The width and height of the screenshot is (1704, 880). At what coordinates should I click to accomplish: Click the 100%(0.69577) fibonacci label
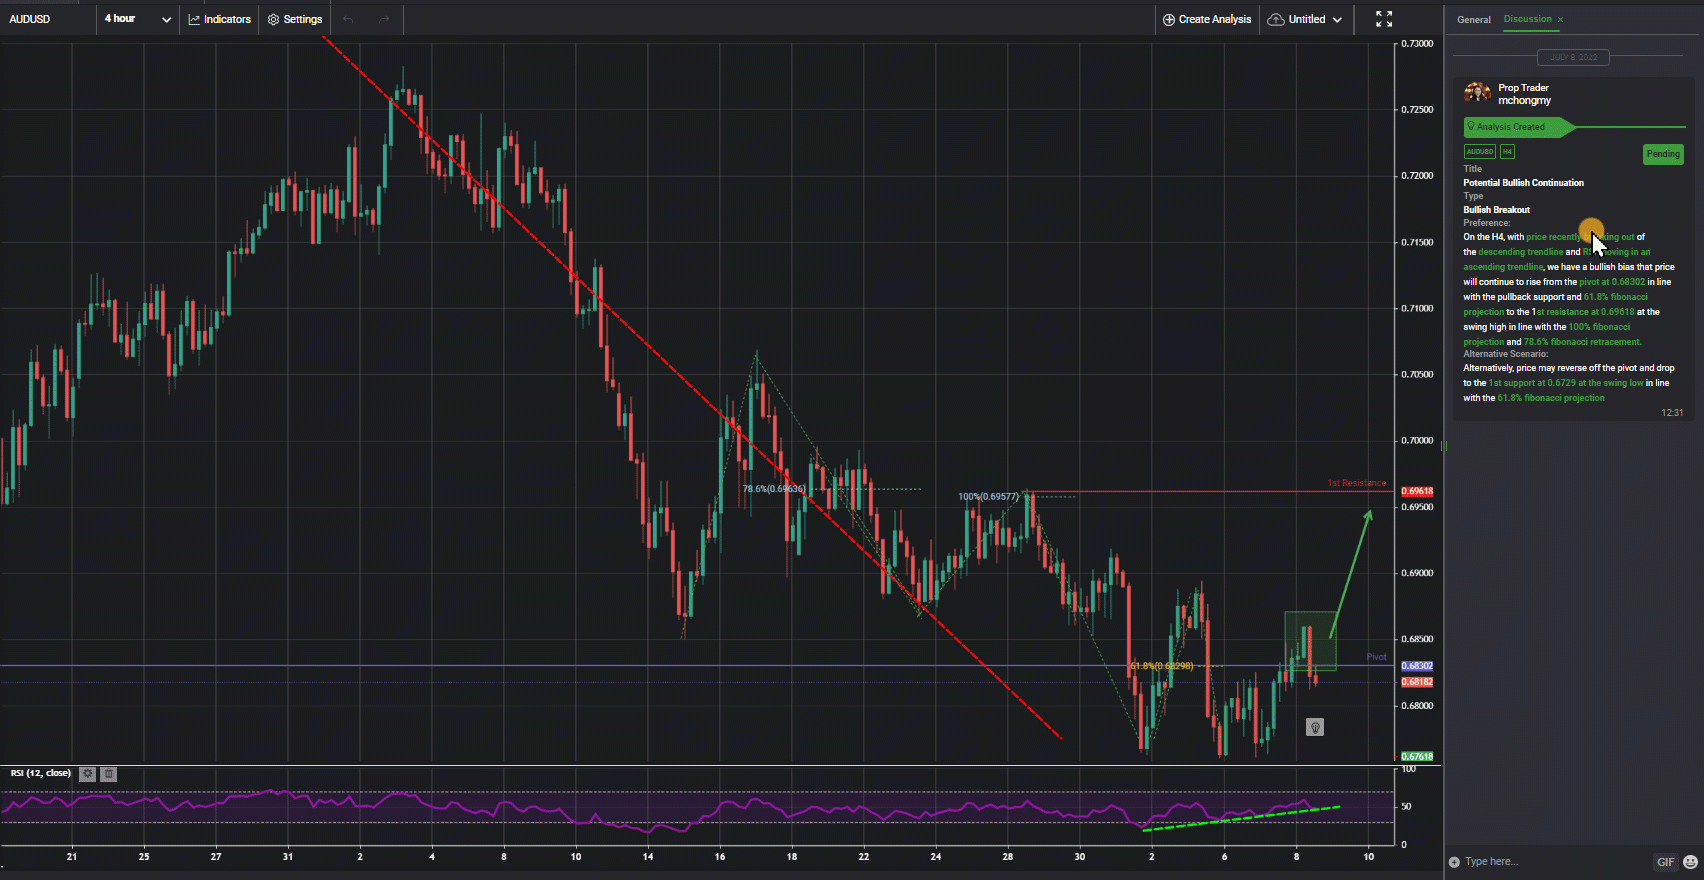click(x=988, y=496)
